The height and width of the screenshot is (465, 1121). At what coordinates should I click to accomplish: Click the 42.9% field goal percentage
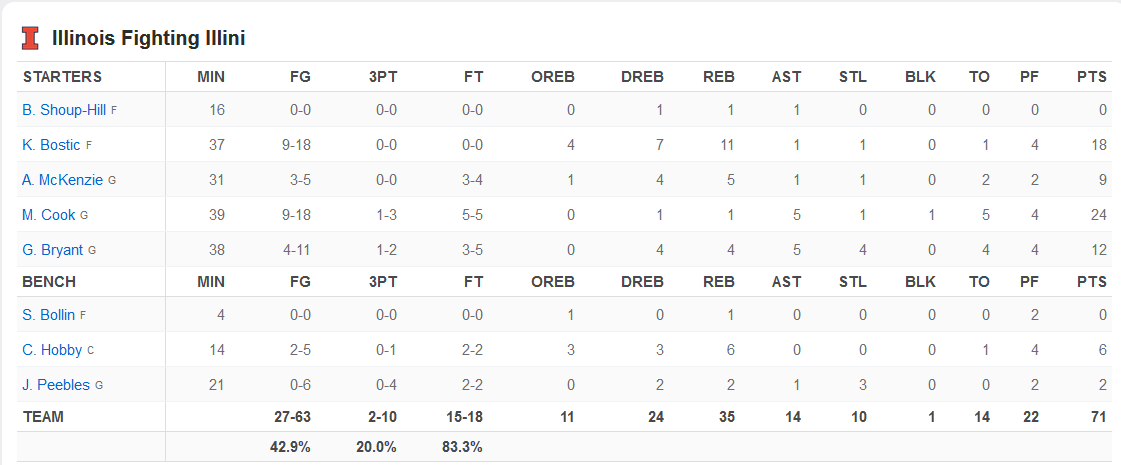(290, 447)
